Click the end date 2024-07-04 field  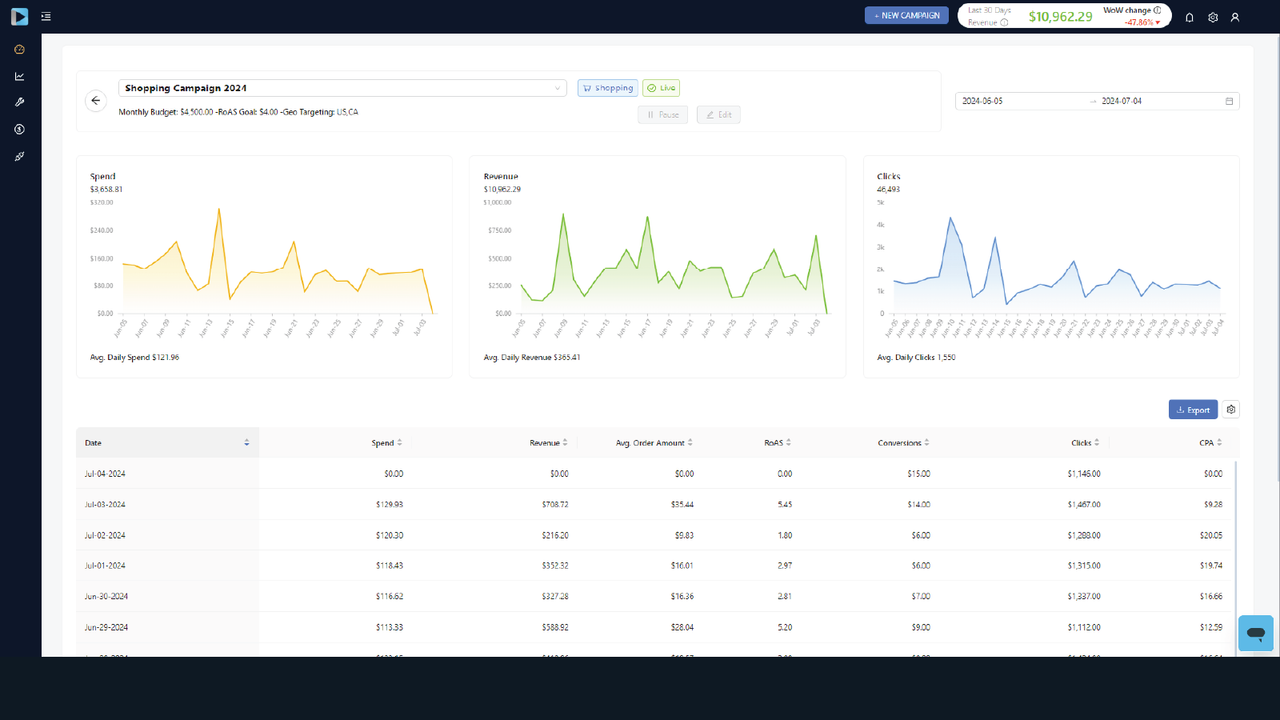(1160, 101)
